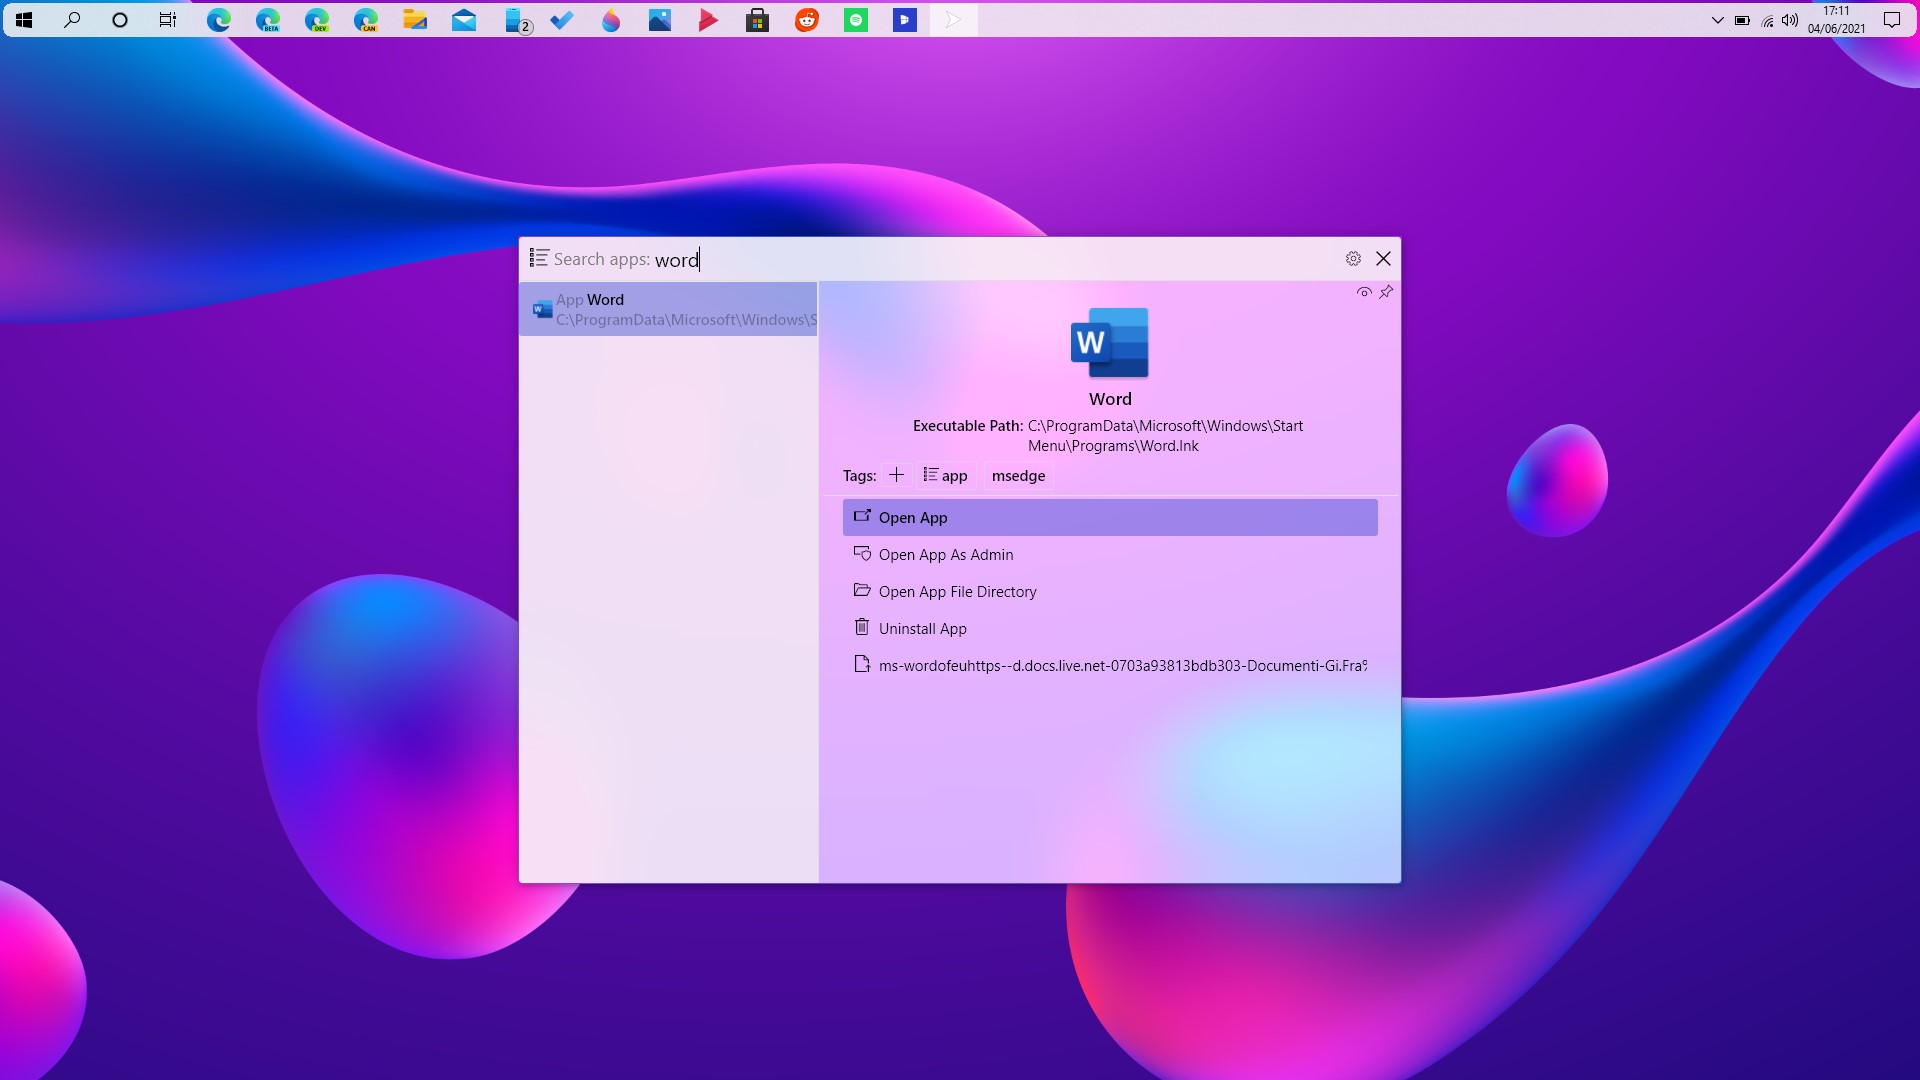Choose Open App As Admin
The image size is (1920, 1080).
pos(1110,555)
